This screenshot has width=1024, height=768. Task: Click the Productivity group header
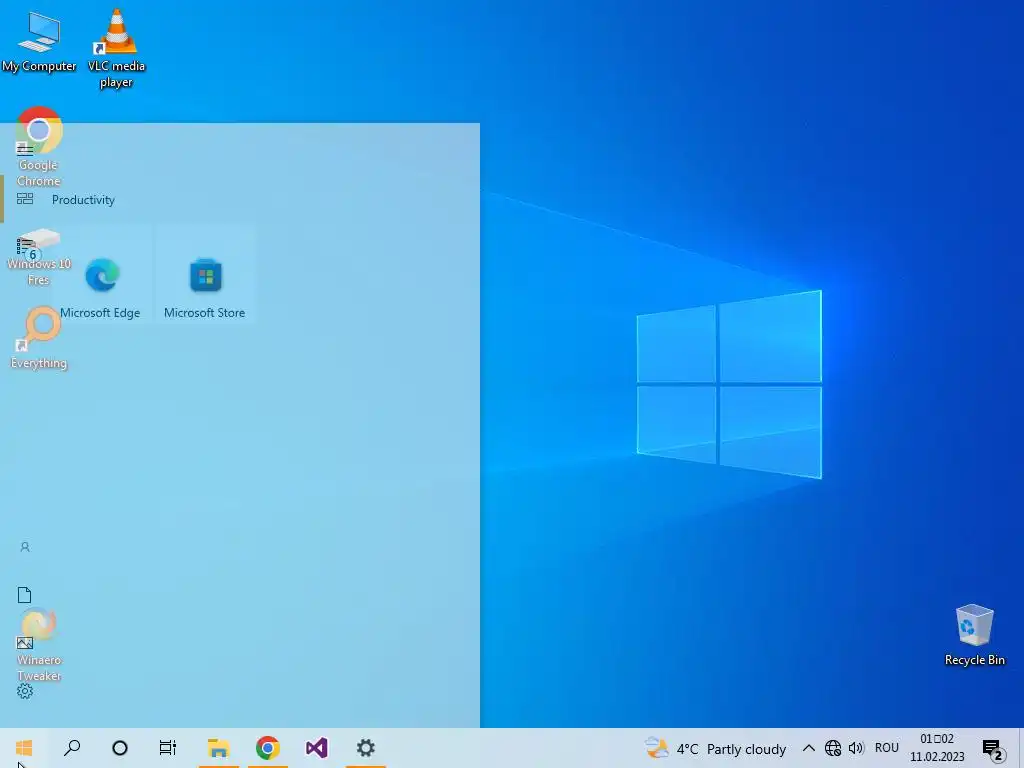click(x=83, y=200)
